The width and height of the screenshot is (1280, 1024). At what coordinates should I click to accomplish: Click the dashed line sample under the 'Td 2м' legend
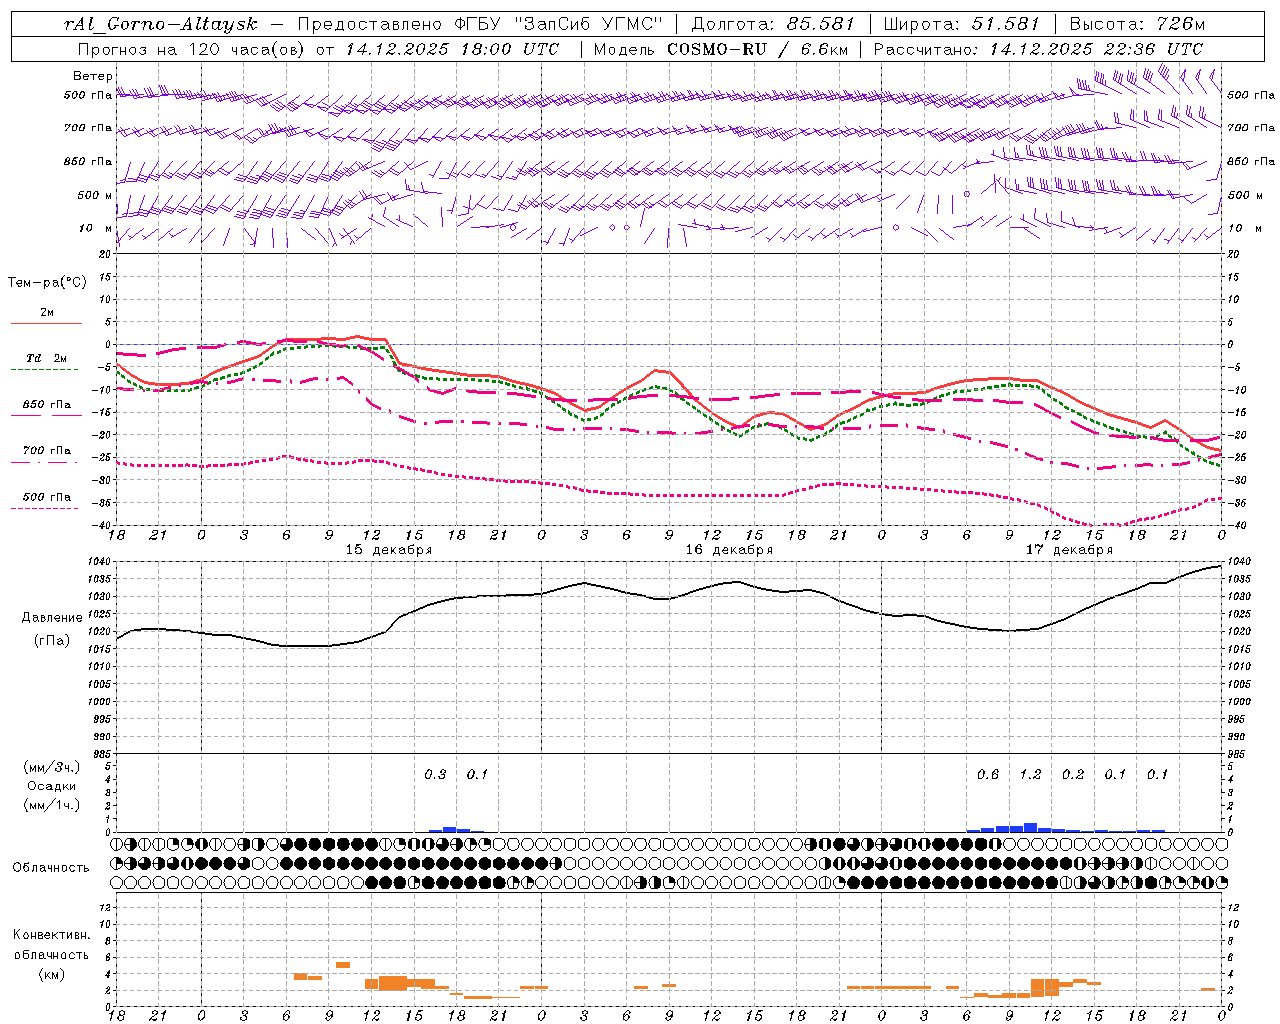tap(46, 370)
